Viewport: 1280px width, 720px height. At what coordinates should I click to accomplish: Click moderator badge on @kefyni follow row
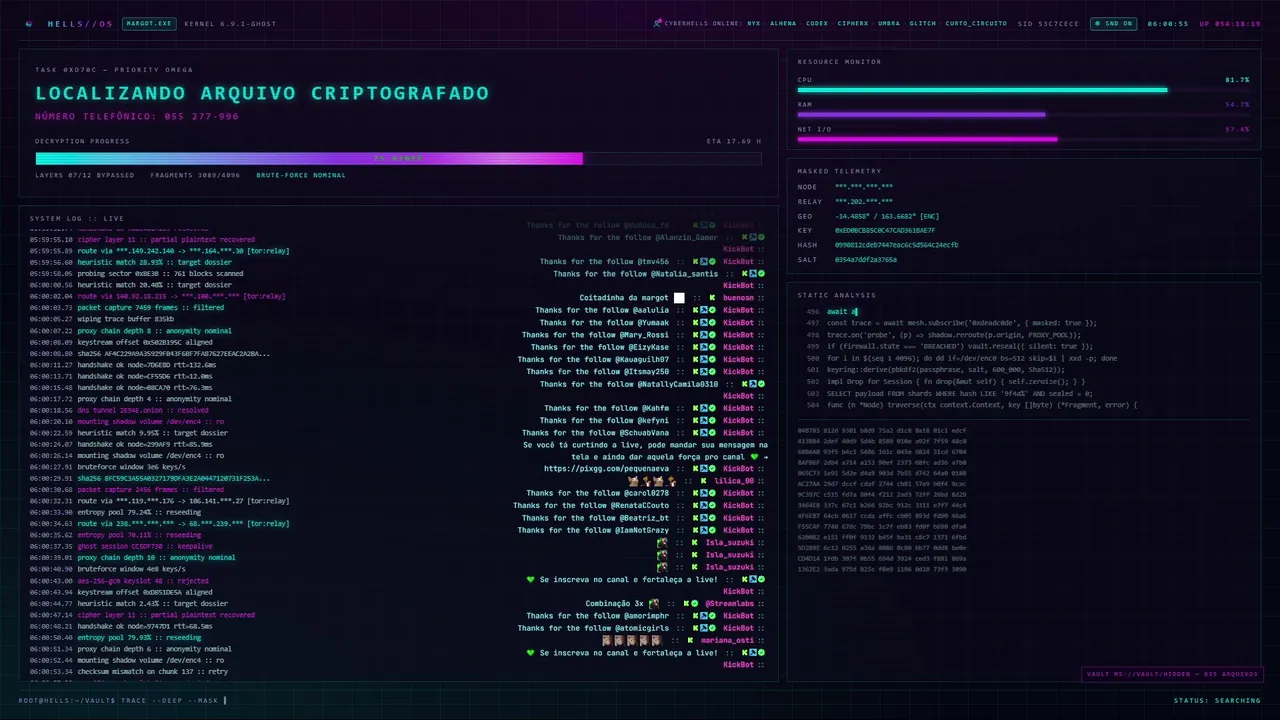point(704,420)
